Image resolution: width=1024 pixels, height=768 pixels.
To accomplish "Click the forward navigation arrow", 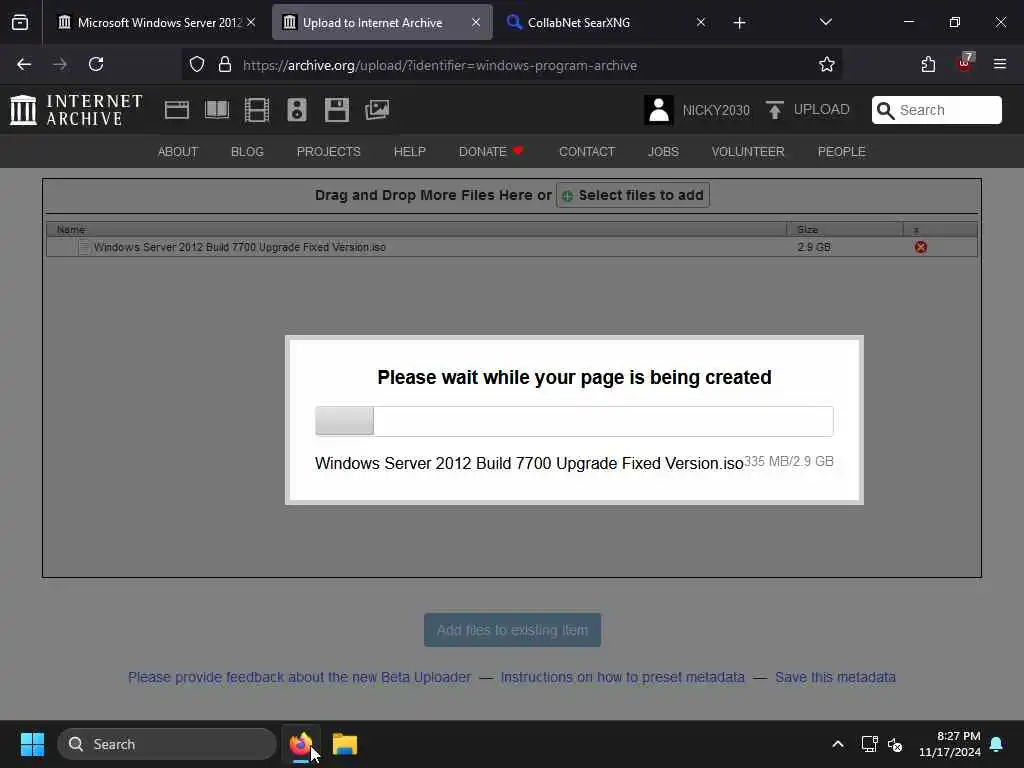I will tap(60, 65).
